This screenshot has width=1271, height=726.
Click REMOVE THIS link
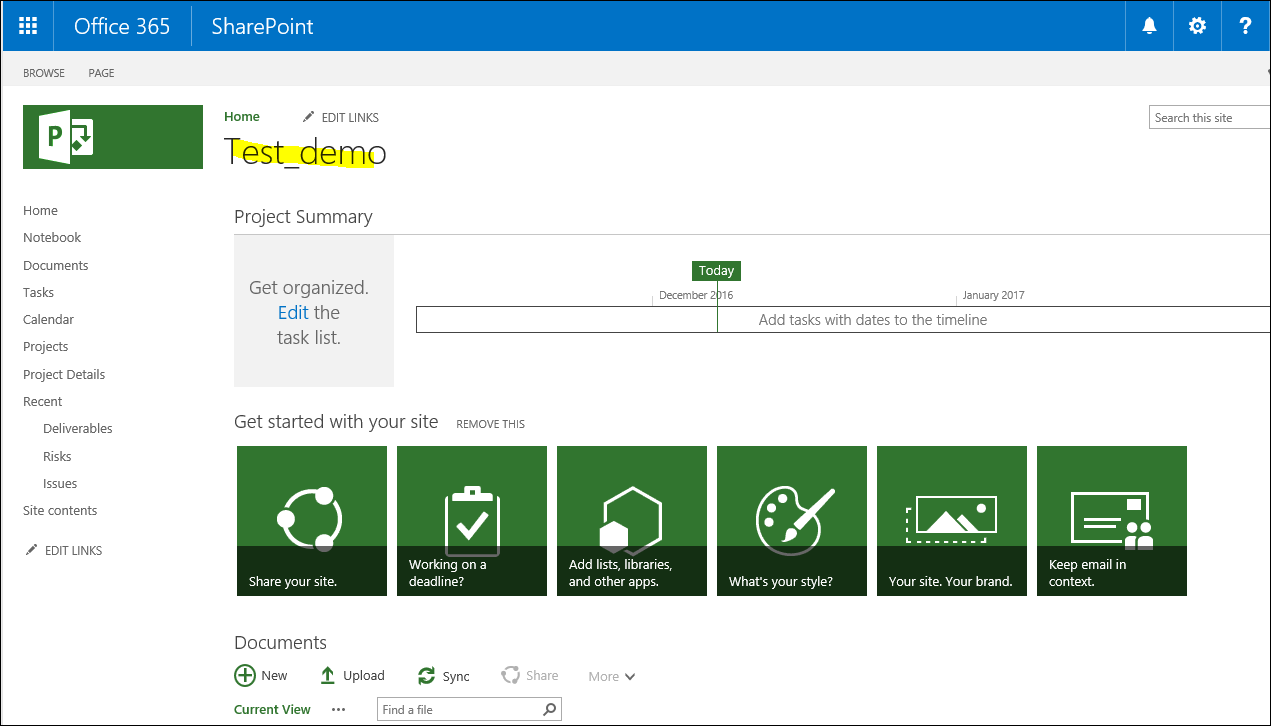490,424
